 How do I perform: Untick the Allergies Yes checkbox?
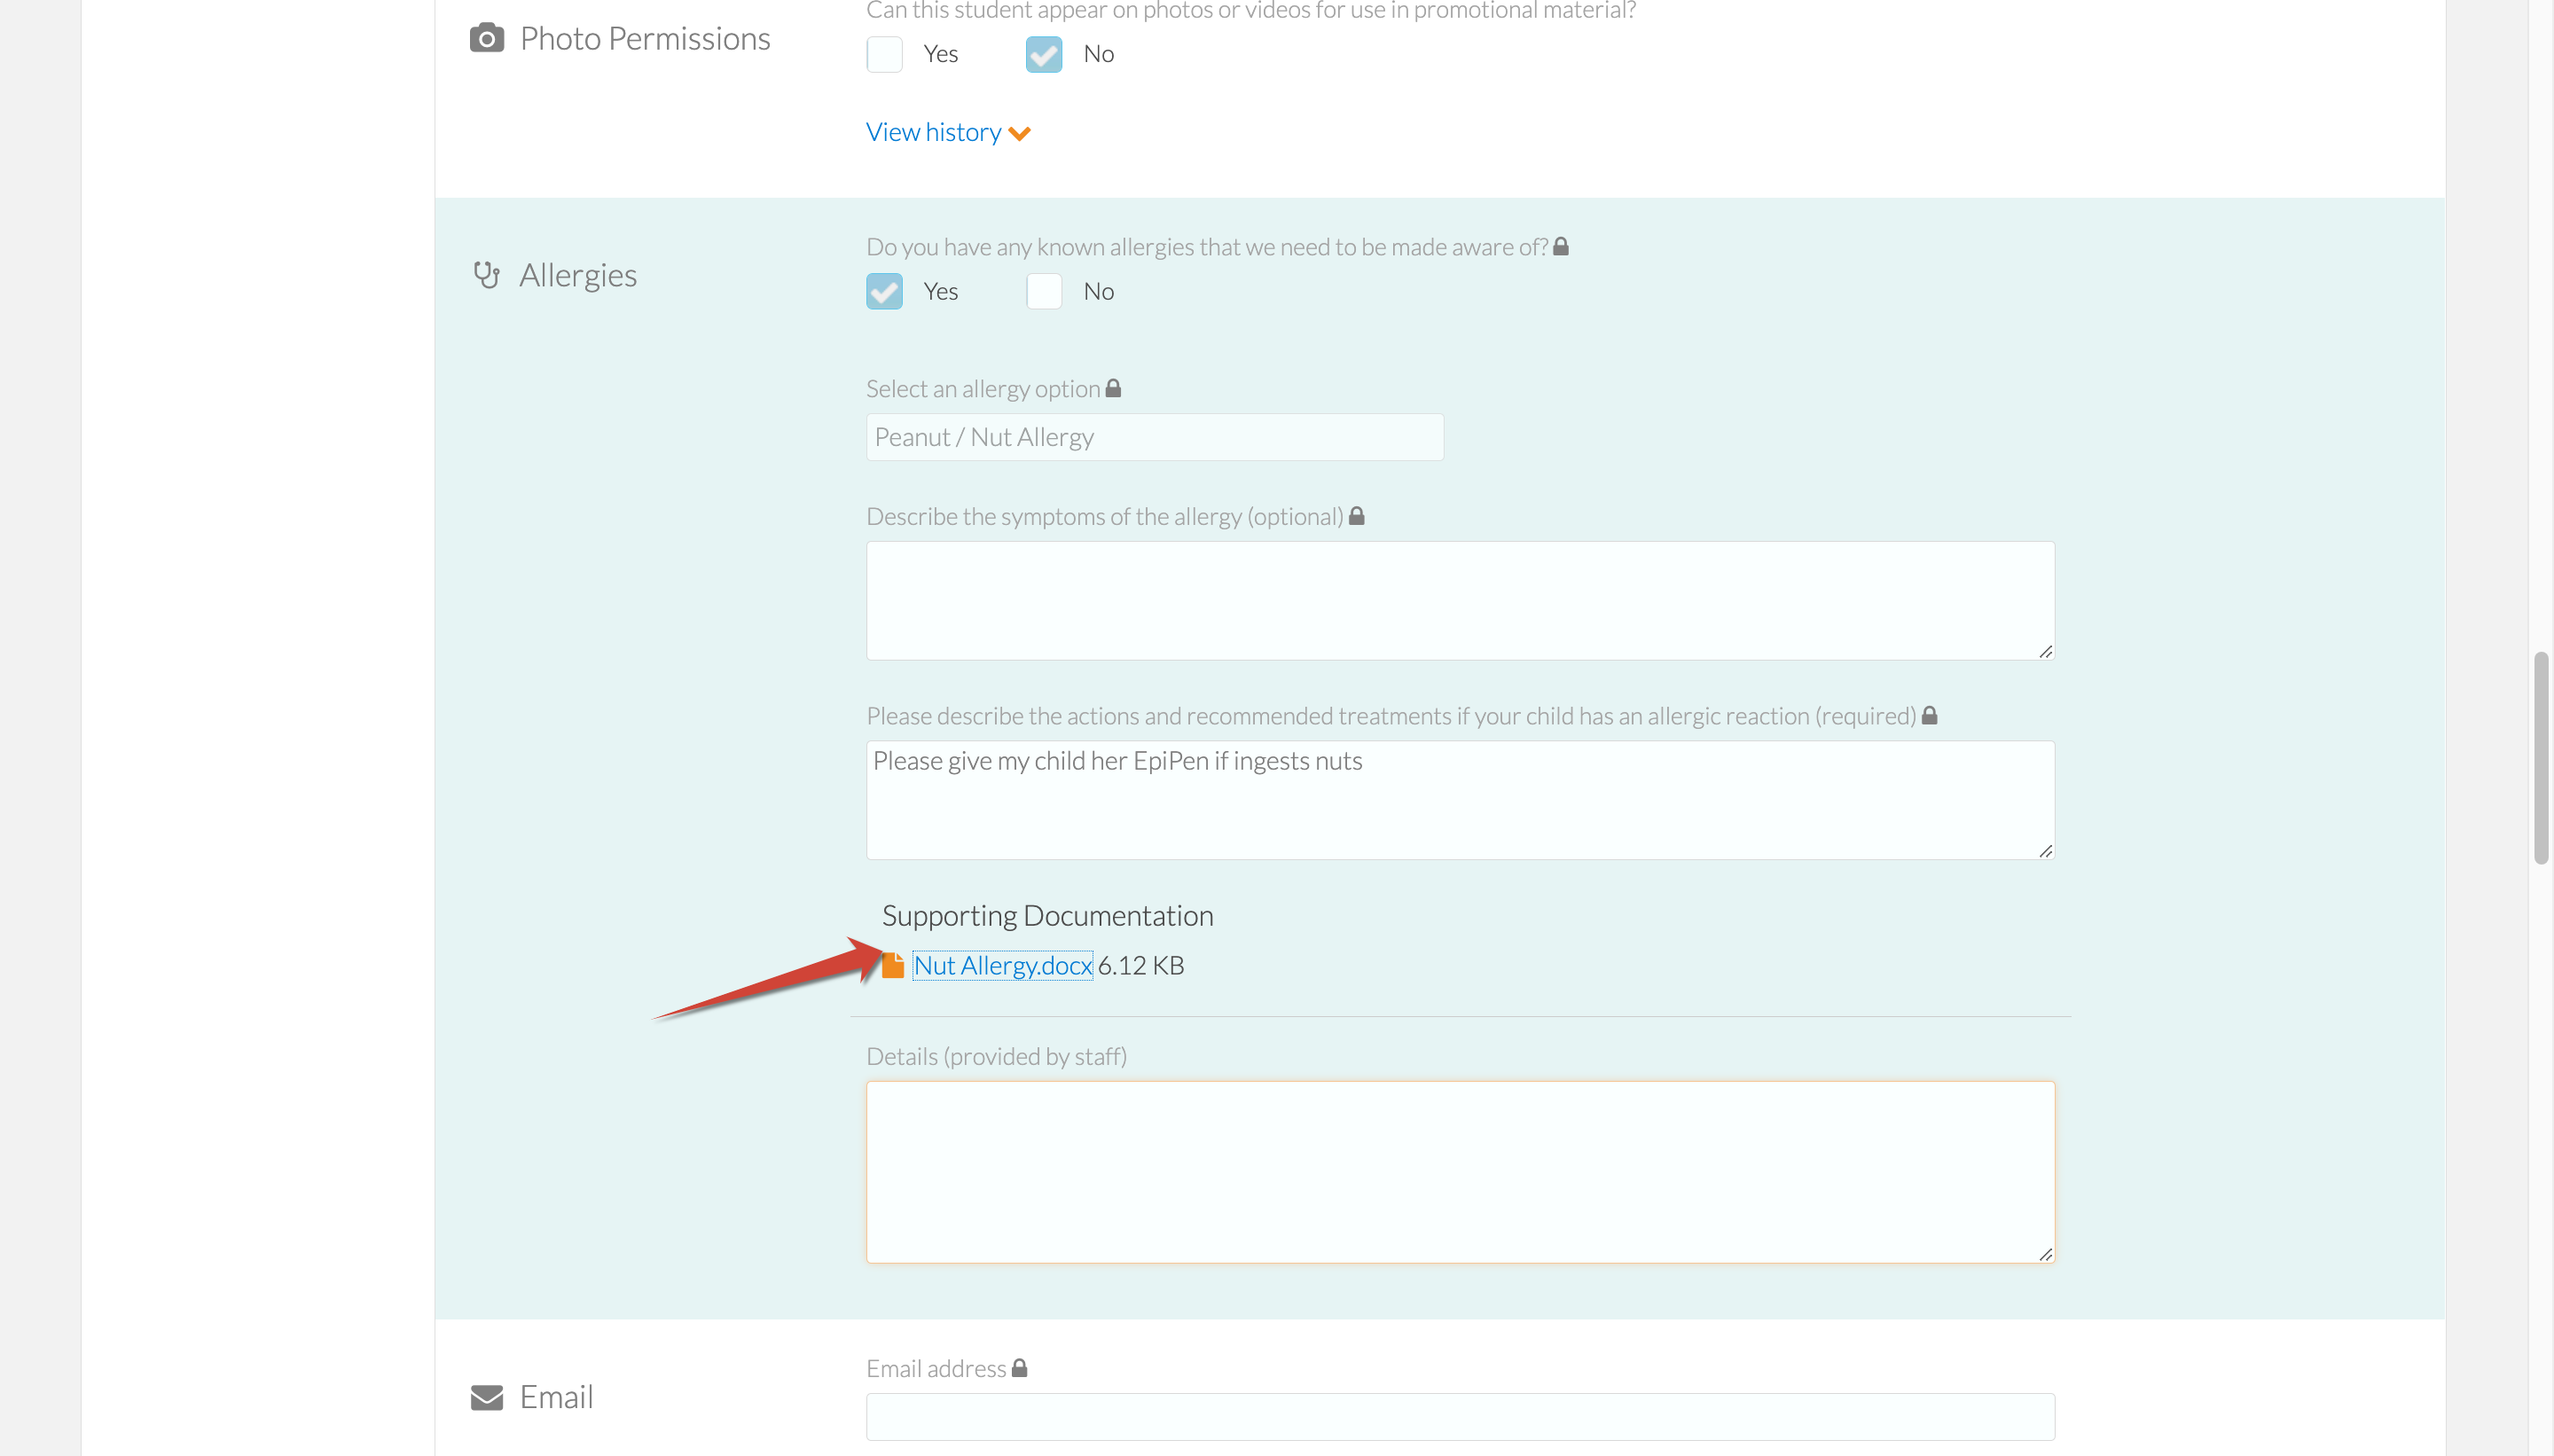pyautogui.click(x=885, y=291)
